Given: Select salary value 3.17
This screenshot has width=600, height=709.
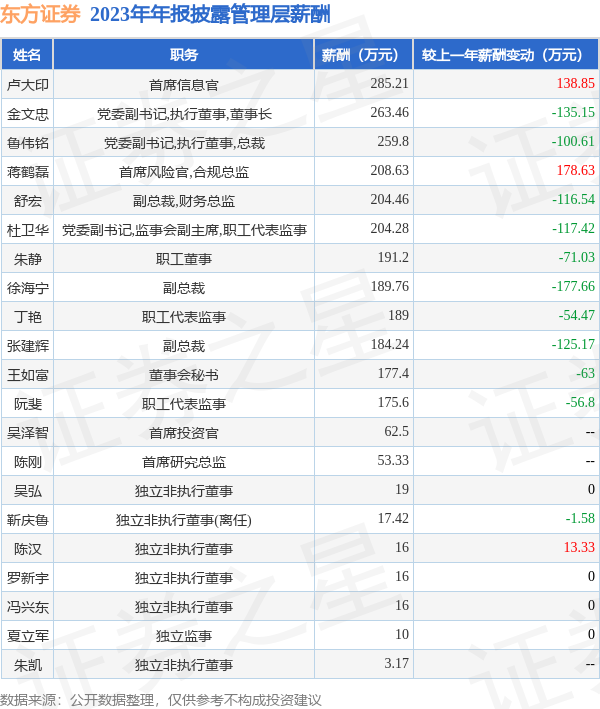Looking at the screenshot, I should pyautogui.click(x=397, y=664).
